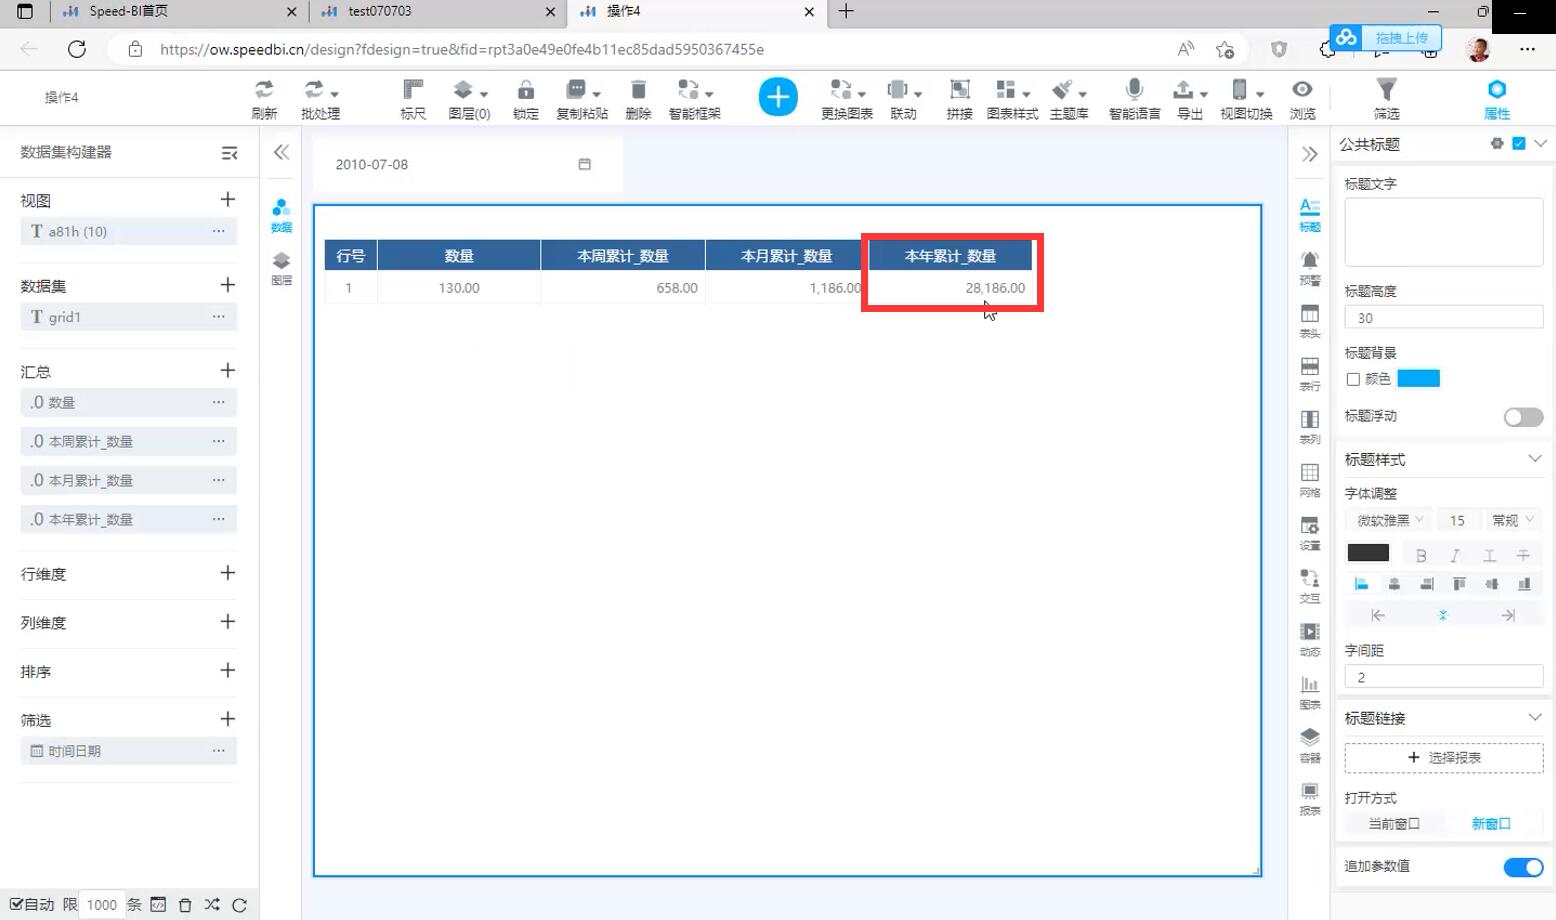Image resolution: width=1556 pixels, height=920 pixels.
Task: Click the shuffle icon in bottom bar
Action: (212, 905)
